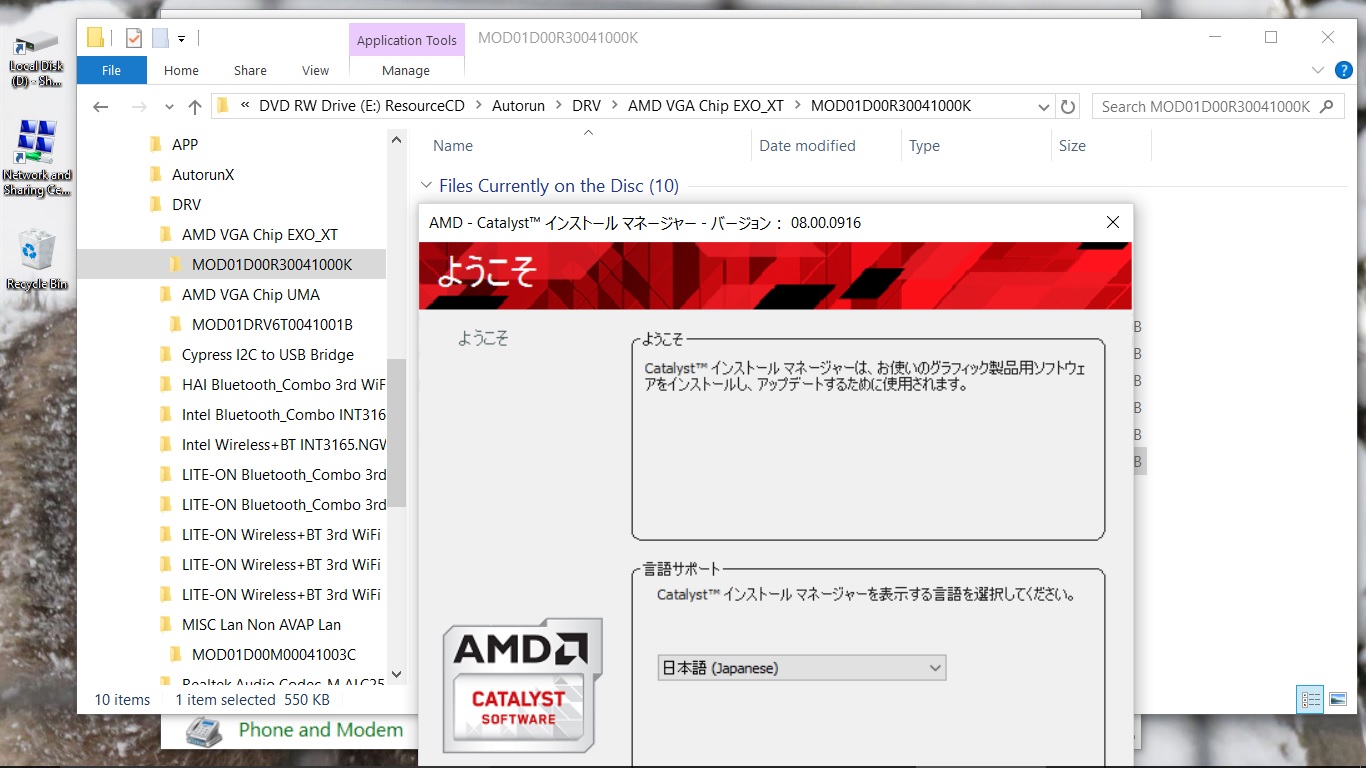1366x768 pixels.
Task: Click scroll-down arrow of navigation pane
Action: (x=396, y=675)
